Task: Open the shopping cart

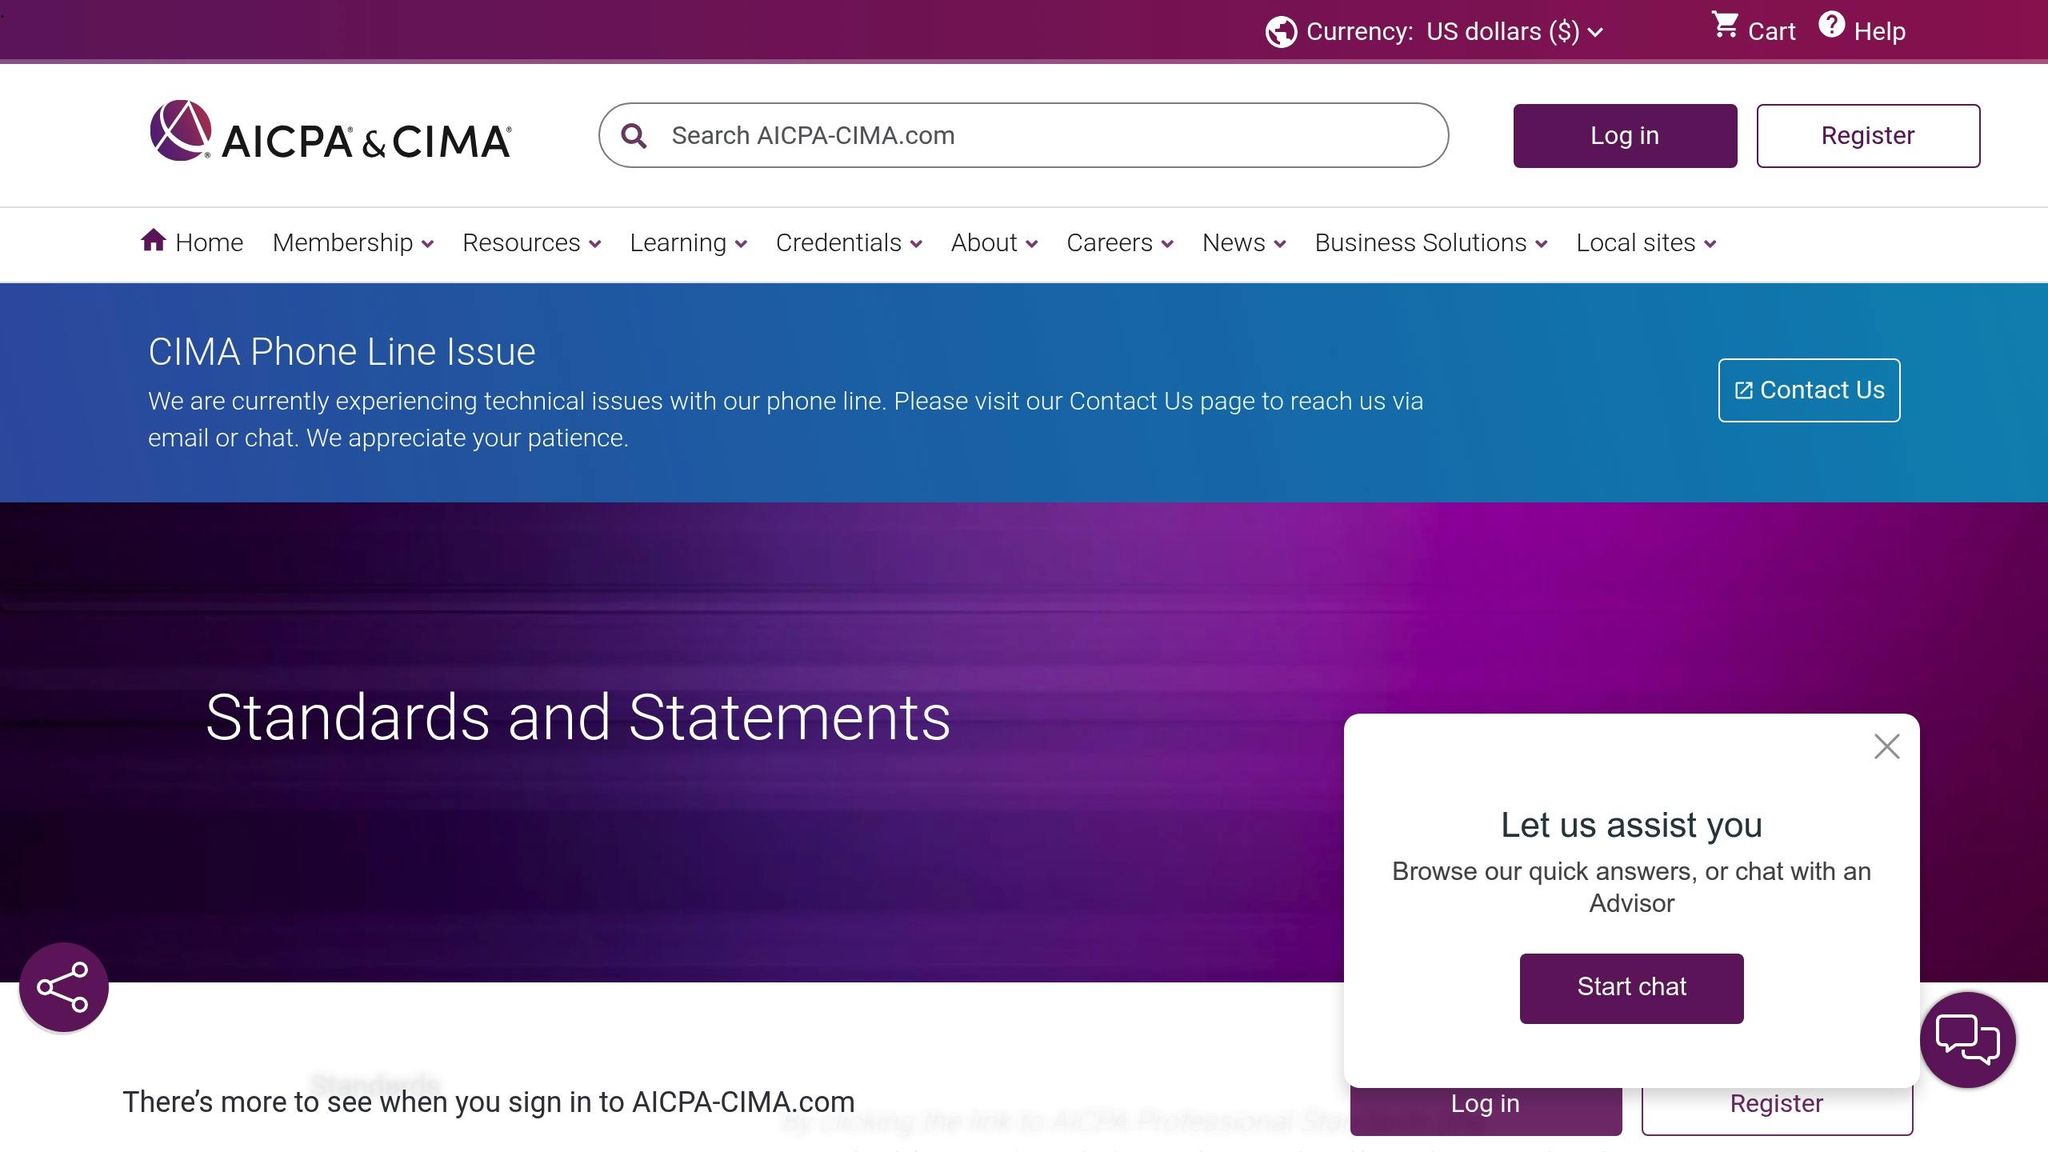Action: [1753, 29]
